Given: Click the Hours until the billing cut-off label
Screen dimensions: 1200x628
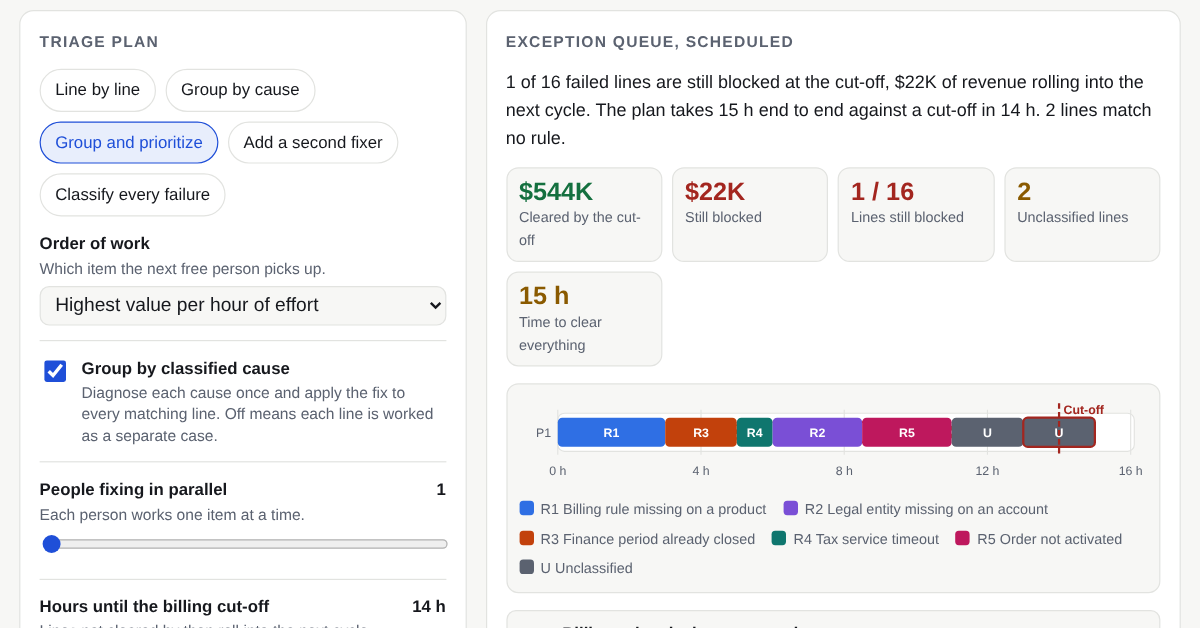Looking at the screenshot, I should (x=154, y=606).
